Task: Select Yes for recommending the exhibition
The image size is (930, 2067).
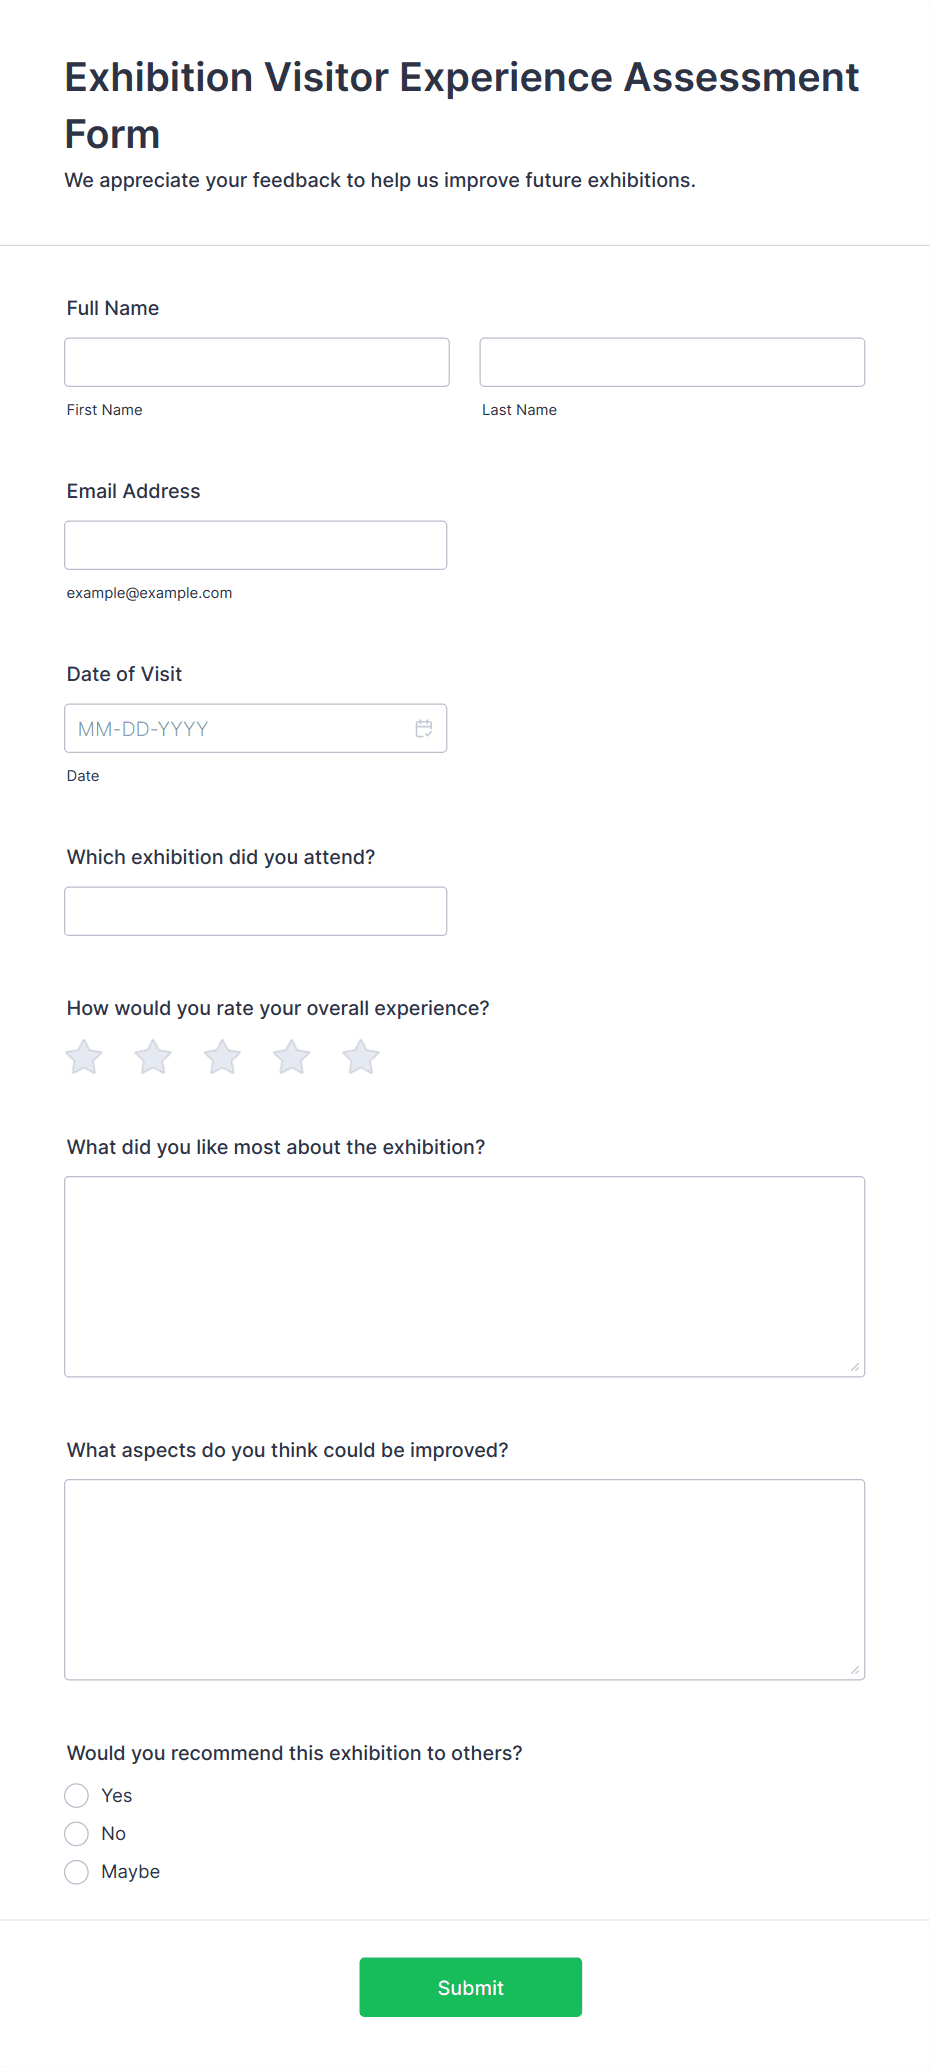Action: pyautogui.click(x=76, y=1796)
